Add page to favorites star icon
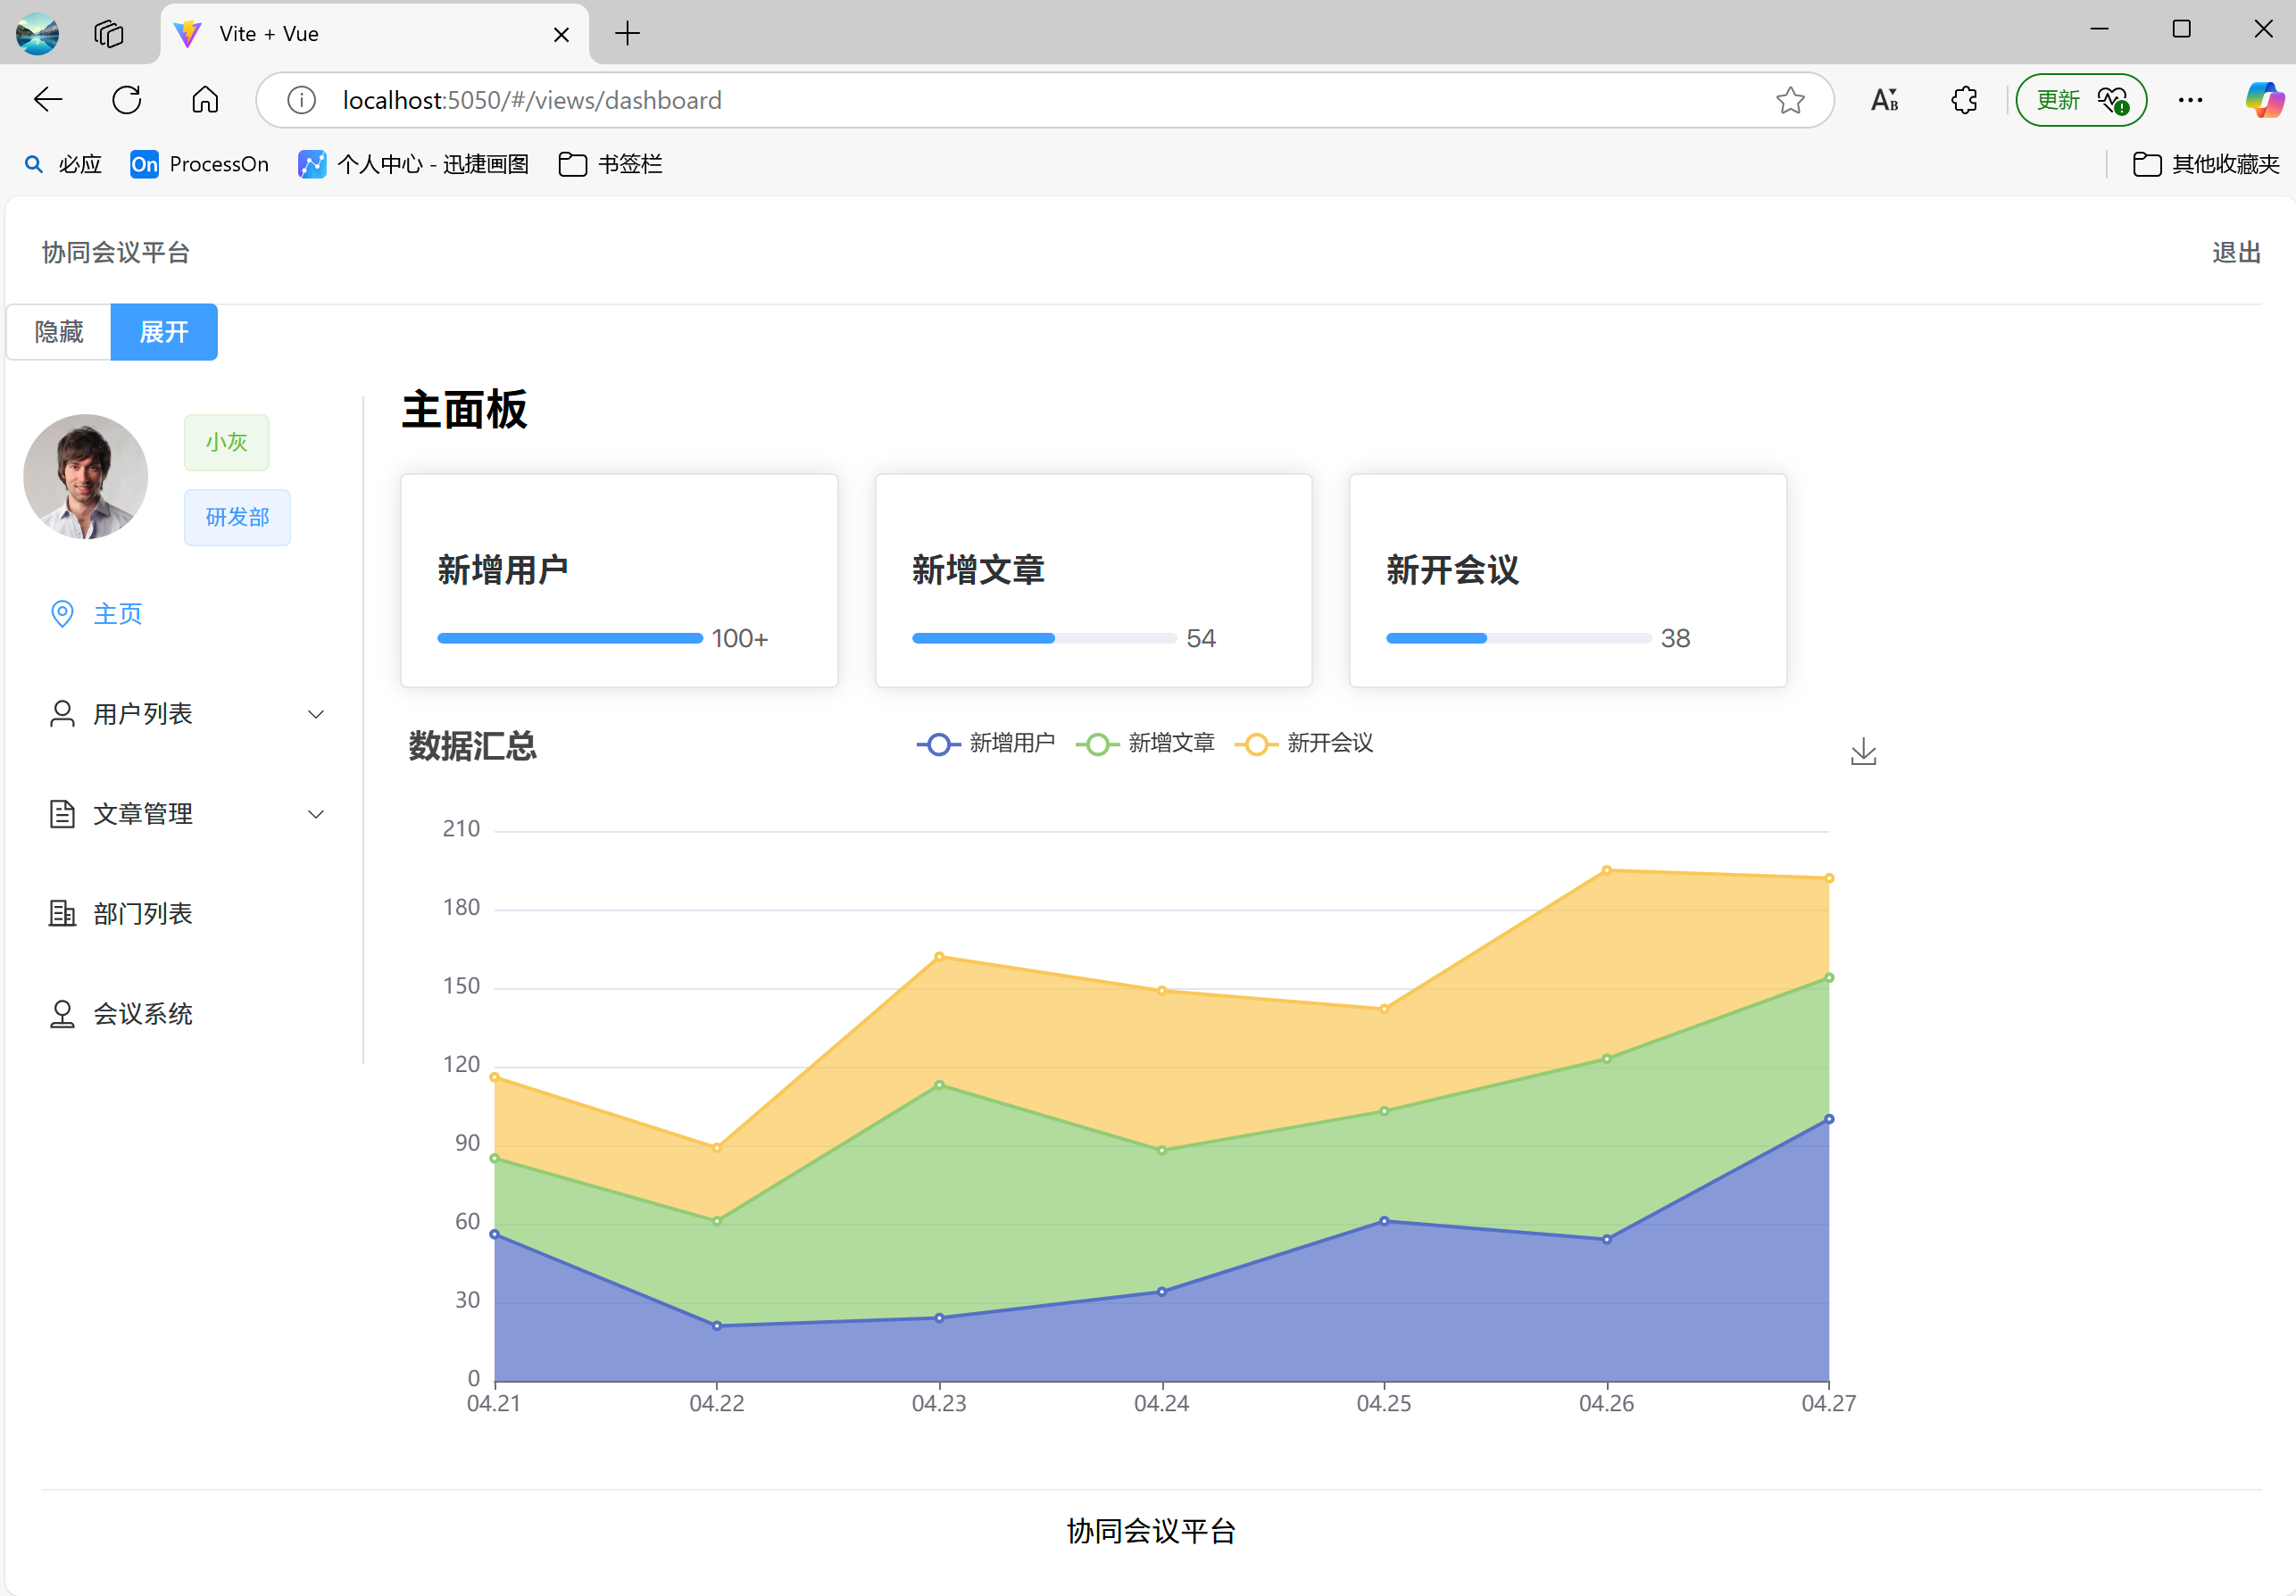This screenshot has width=2296, height=1596. [x=1790, y=100]
